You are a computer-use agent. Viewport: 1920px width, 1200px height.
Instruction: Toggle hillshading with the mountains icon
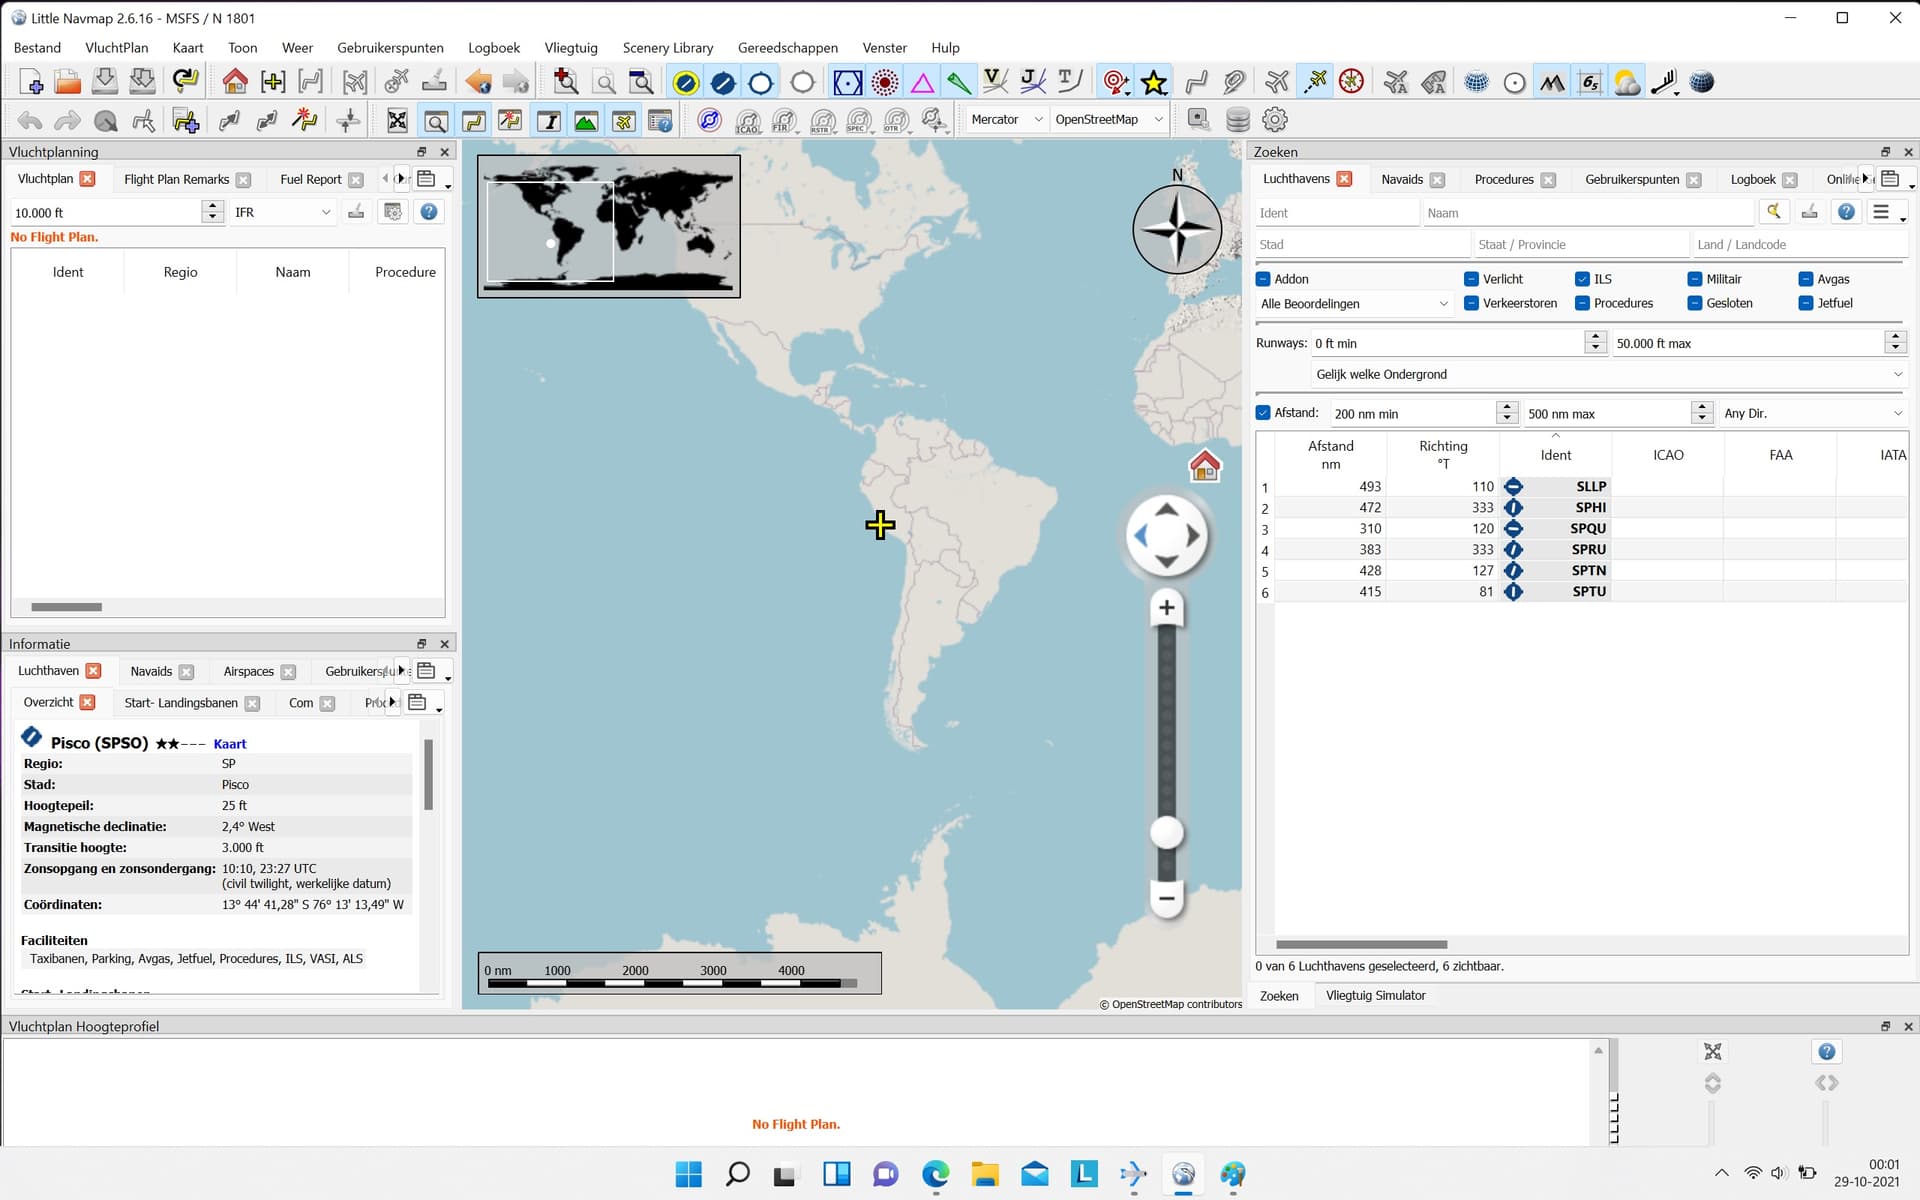[x=1552, y=81]
